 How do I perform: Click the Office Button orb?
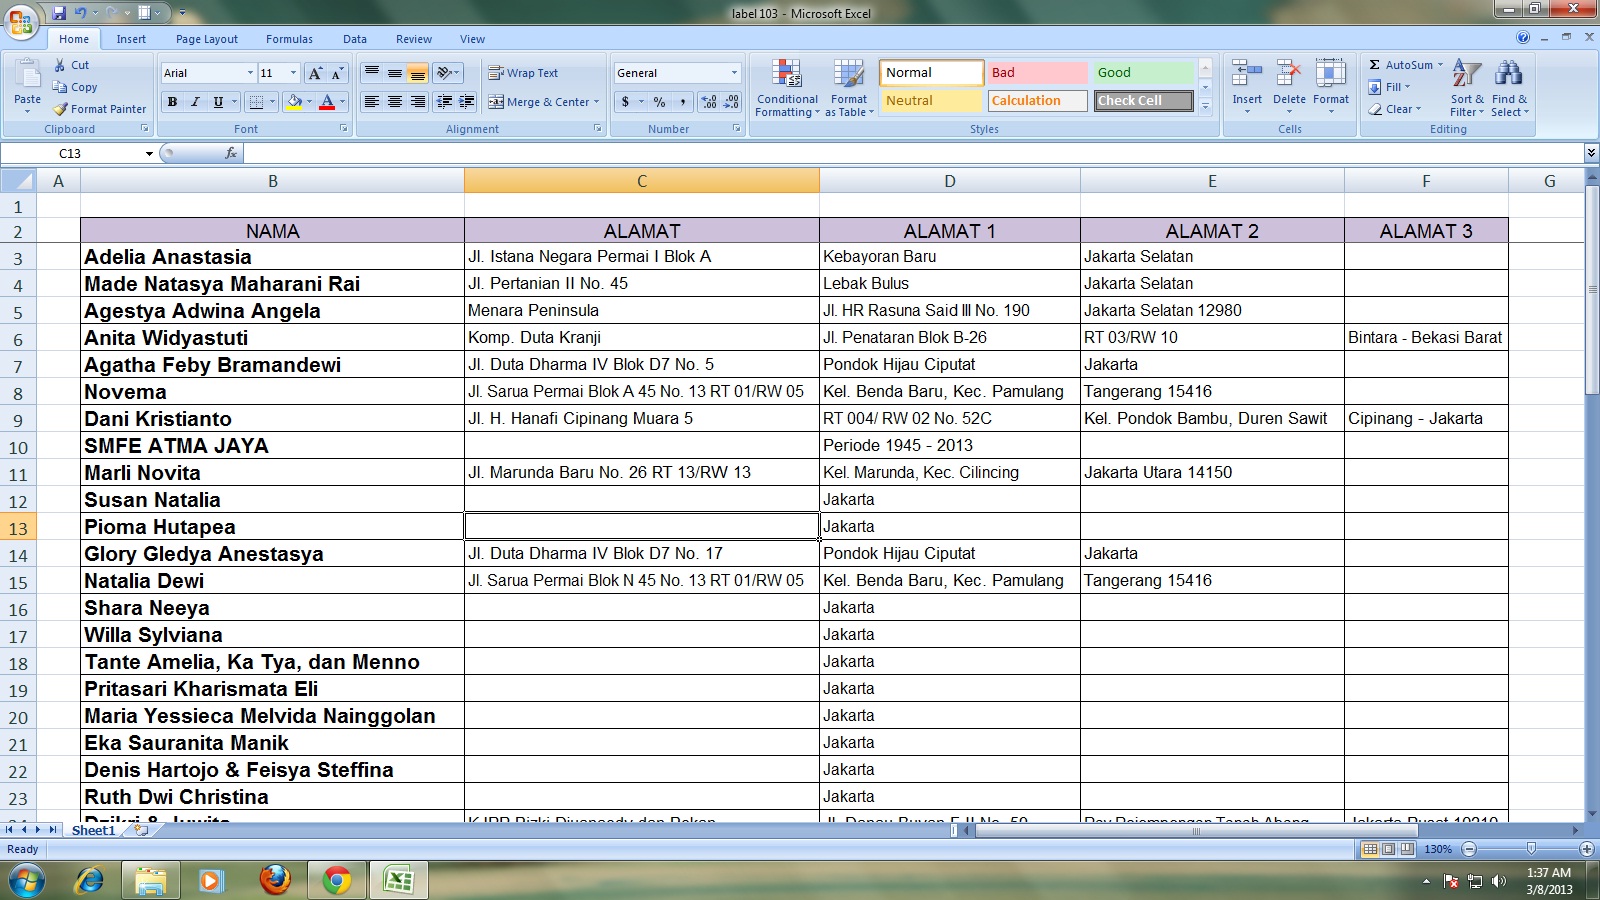(21, 20)
